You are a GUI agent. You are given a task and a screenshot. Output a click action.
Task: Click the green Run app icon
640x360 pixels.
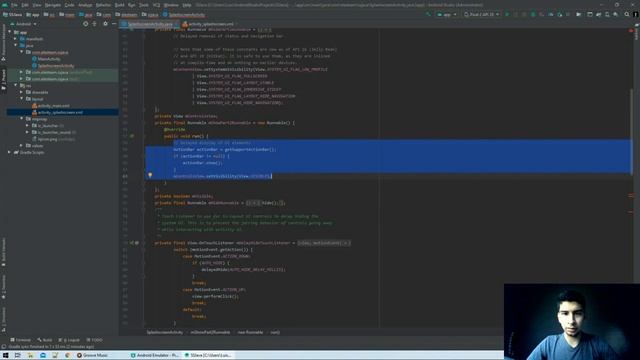[507, 14]
